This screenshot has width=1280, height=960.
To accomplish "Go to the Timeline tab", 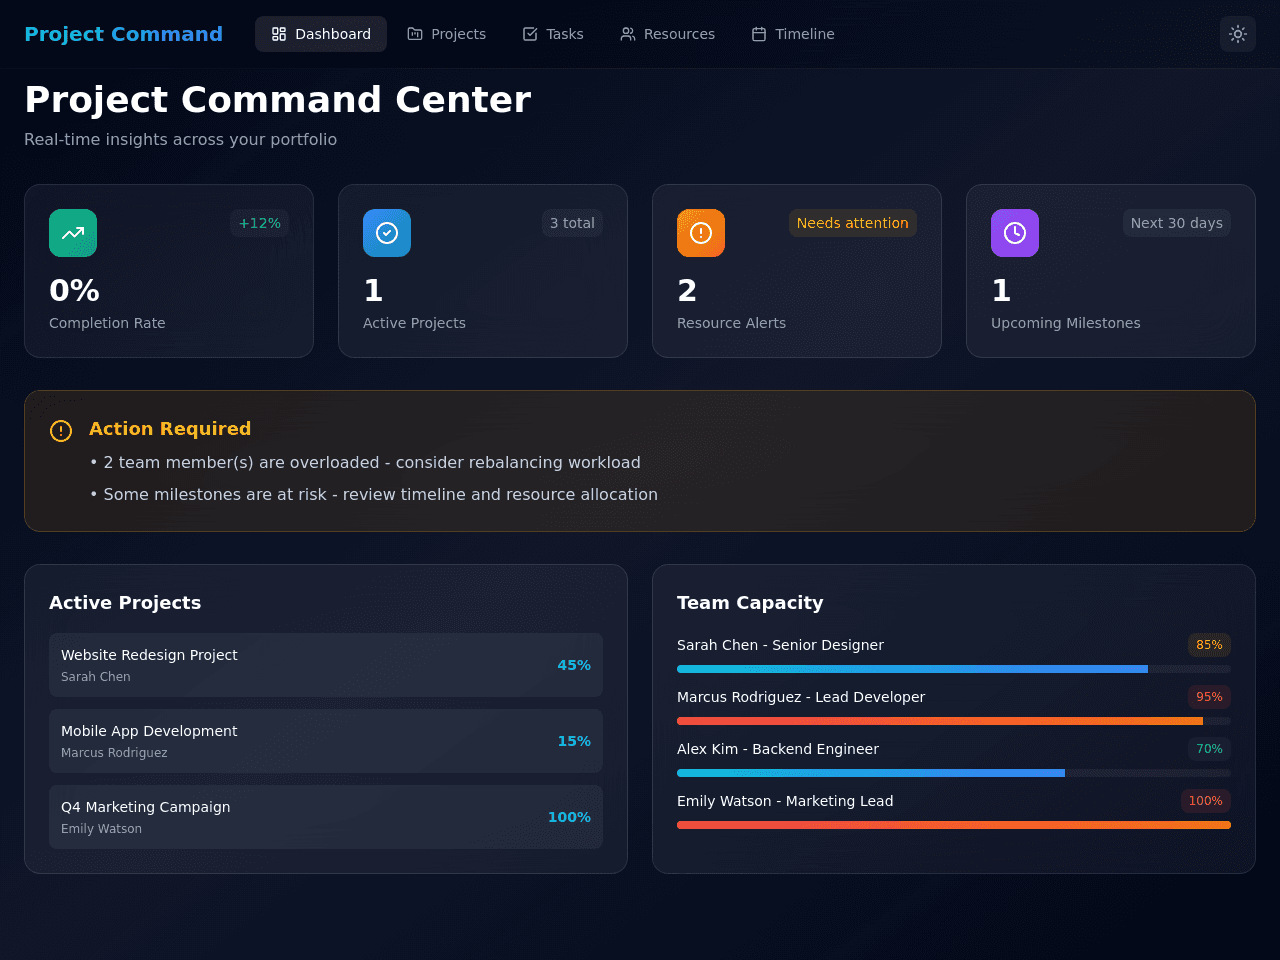I will coord(793,34).
